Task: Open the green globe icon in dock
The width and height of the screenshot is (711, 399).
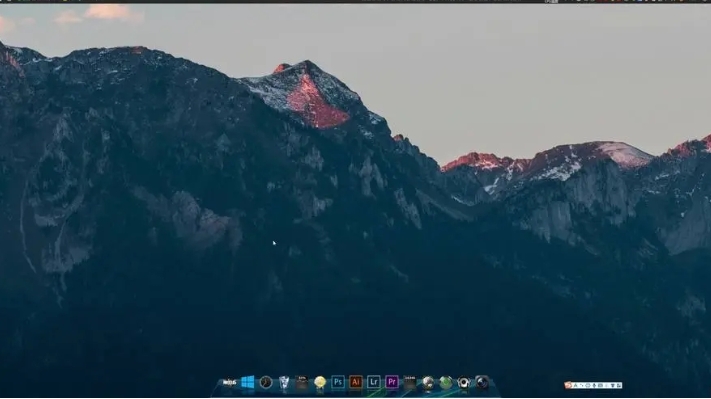Action: point(446,383)
